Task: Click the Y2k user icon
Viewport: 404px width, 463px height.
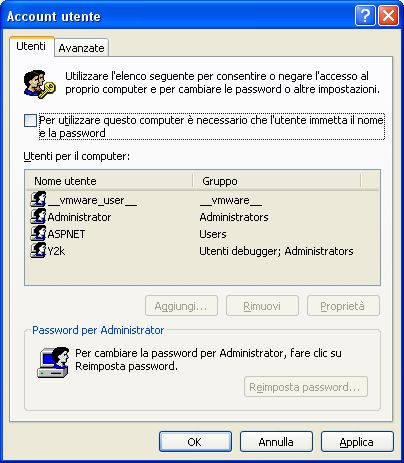Action: 38,250
